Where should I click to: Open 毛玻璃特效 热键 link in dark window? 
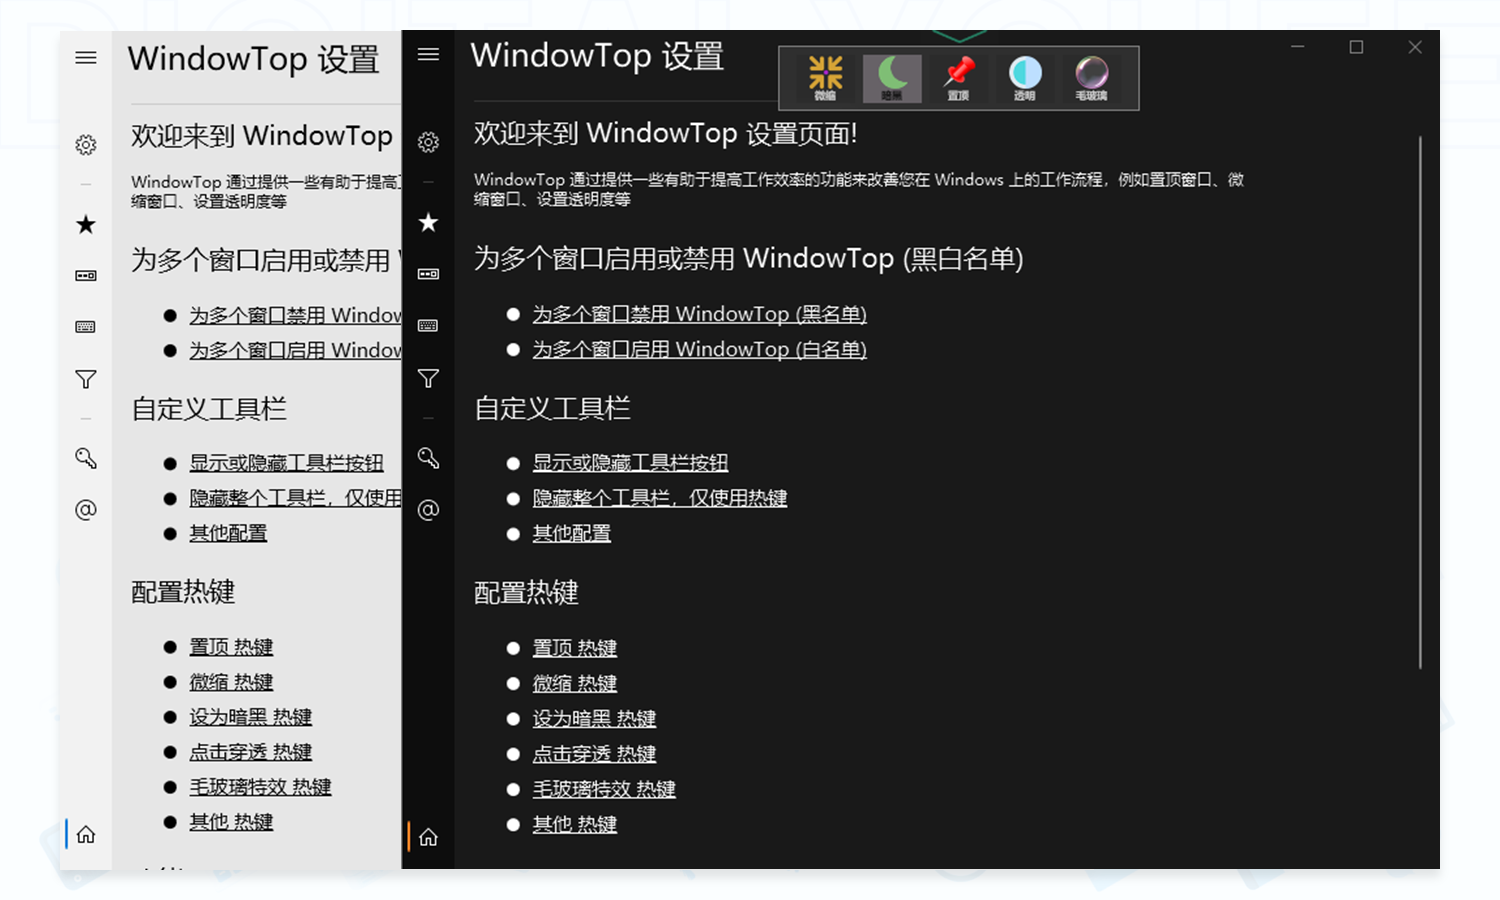(x=604, y=789)
